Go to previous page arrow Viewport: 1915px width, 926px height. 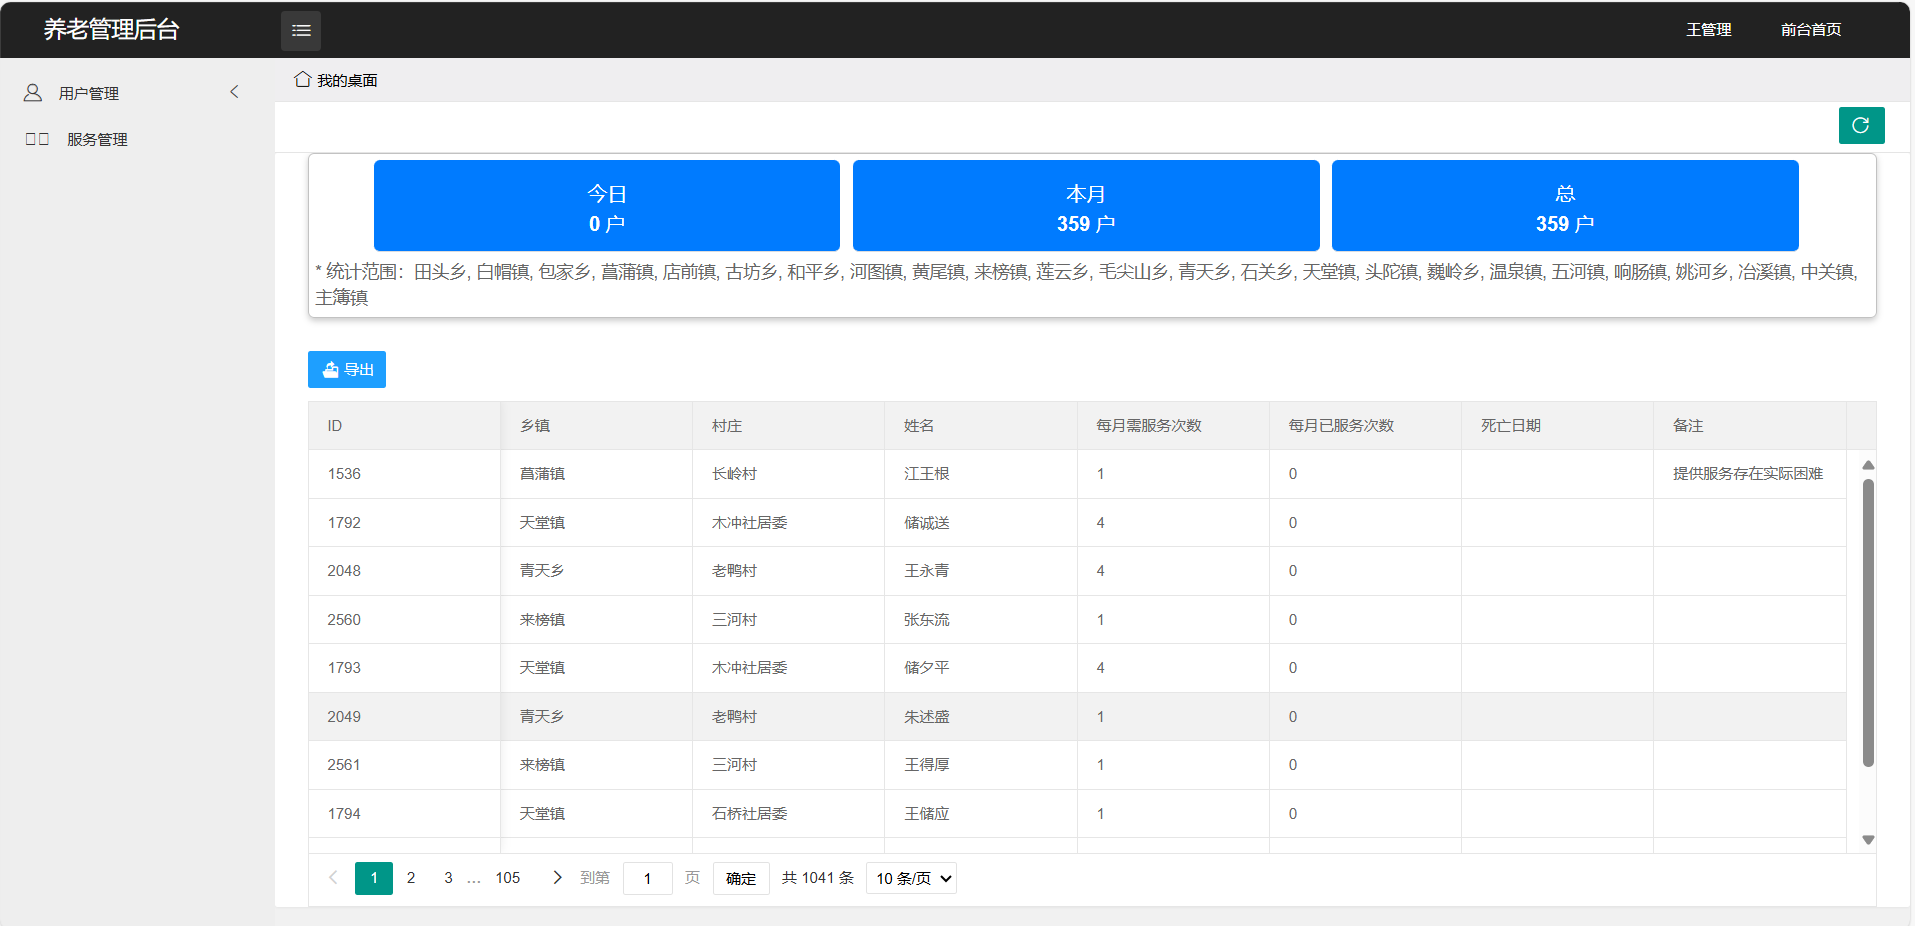333,878
